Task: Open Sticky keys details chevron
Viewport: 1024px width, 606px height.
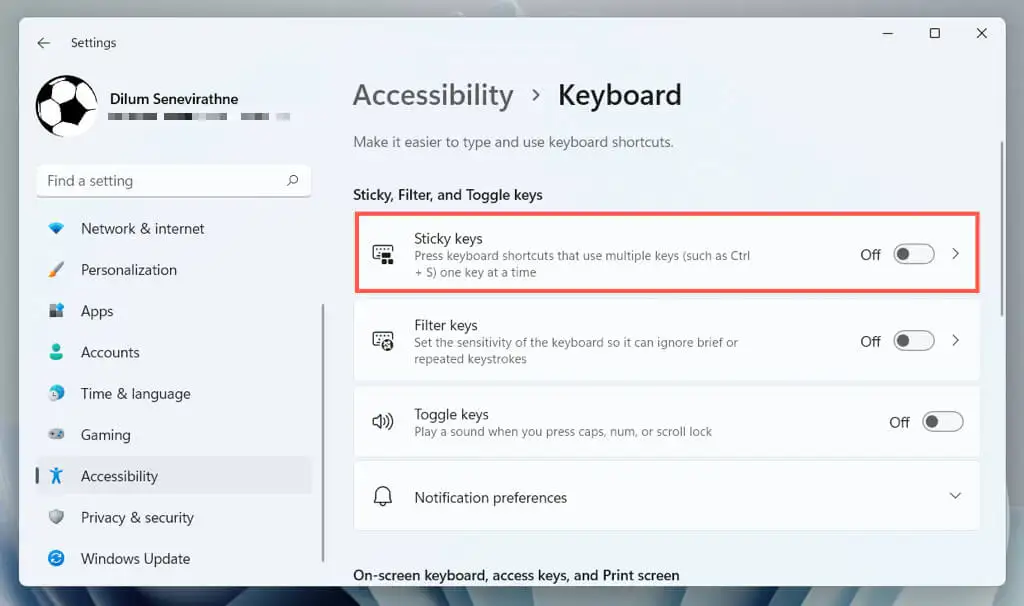Action: [955, 254]
